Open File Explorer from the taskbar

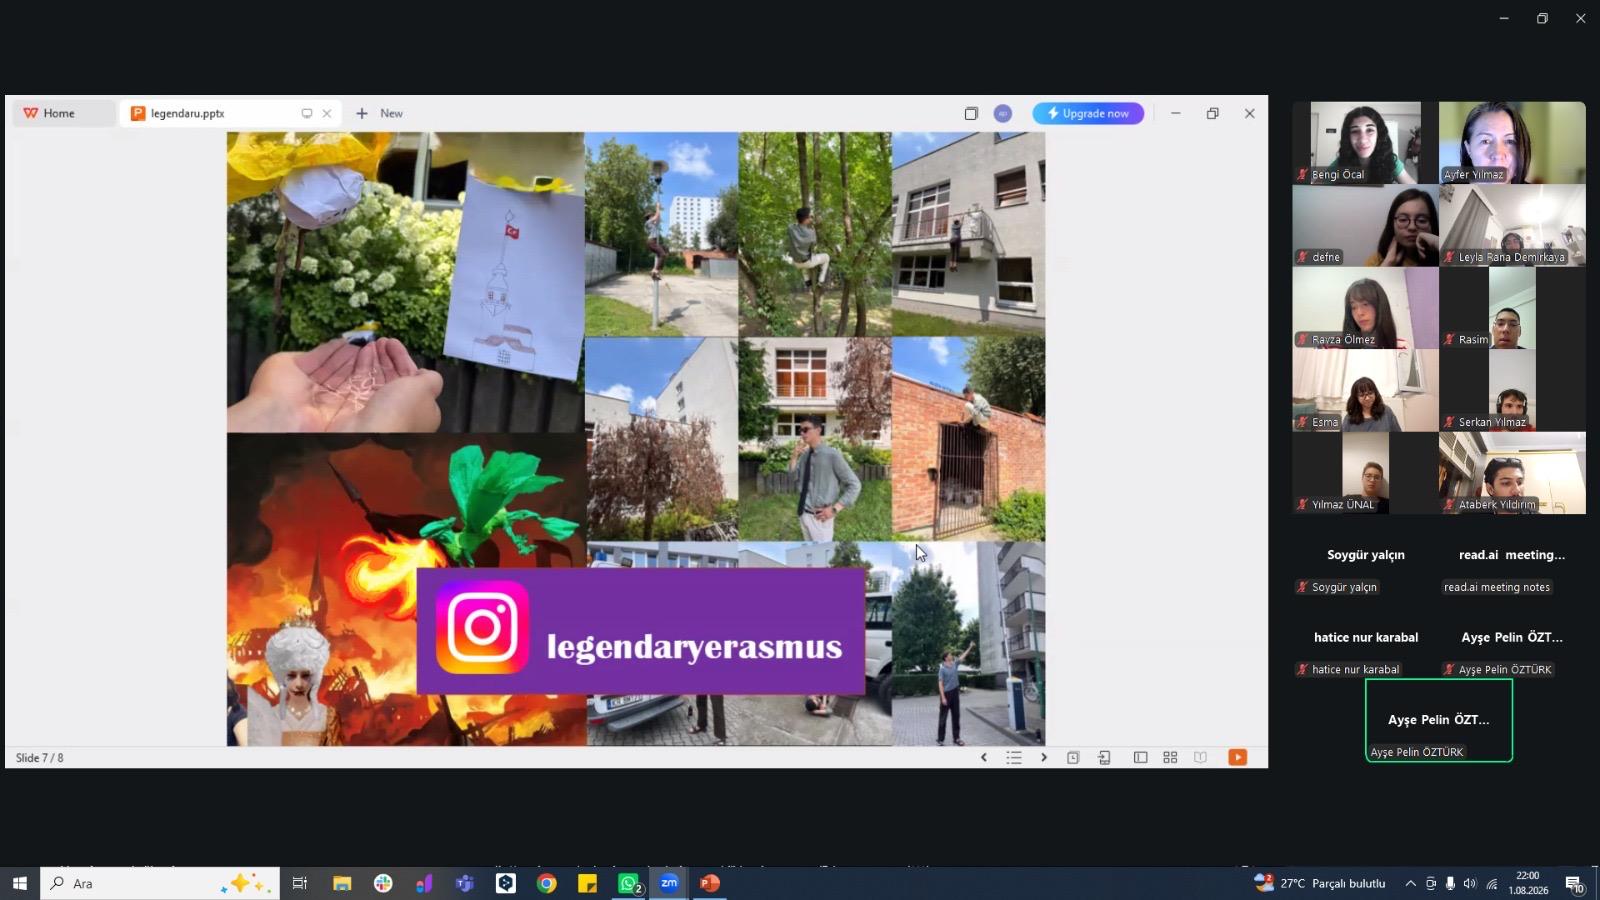click(x=342, y=883)
